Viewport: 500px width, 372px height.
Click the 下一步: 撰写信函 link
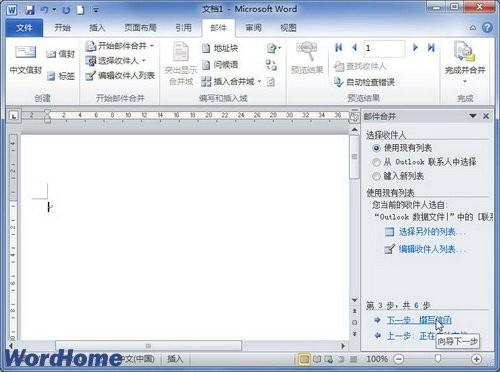pyautogui.click(x=419, y=320)
